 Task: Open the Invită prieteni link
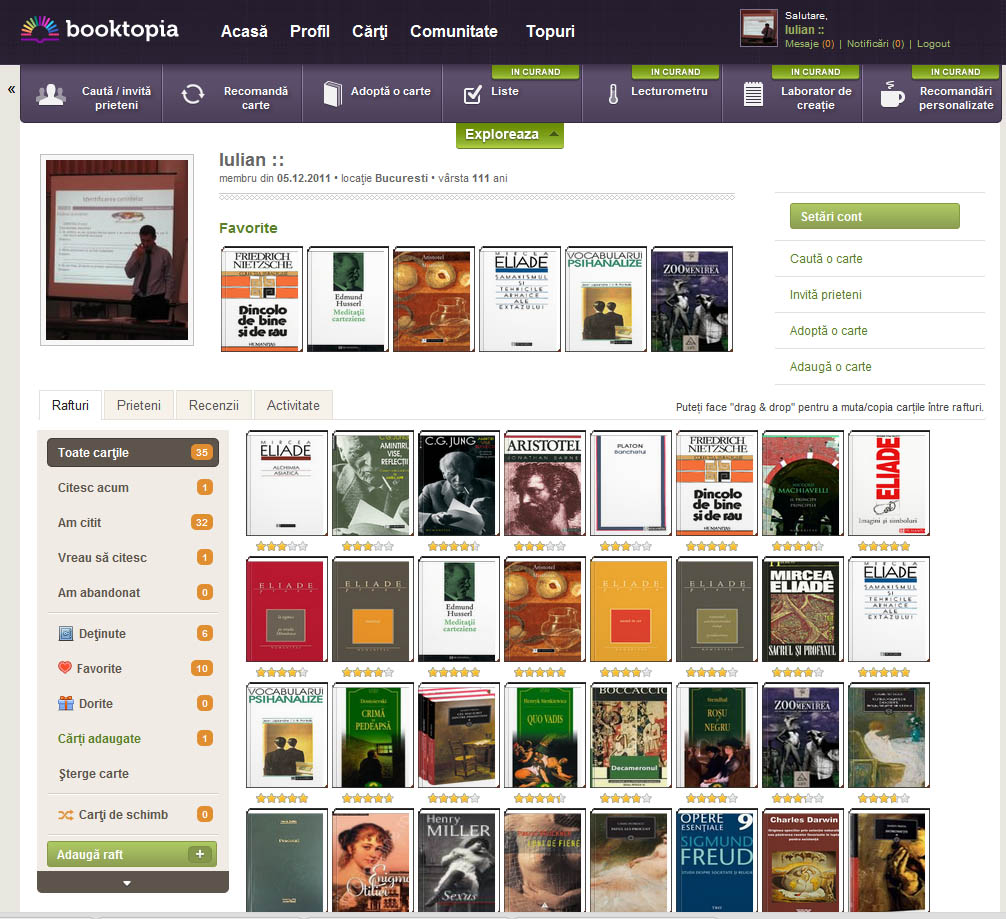(x=825, y=295)
